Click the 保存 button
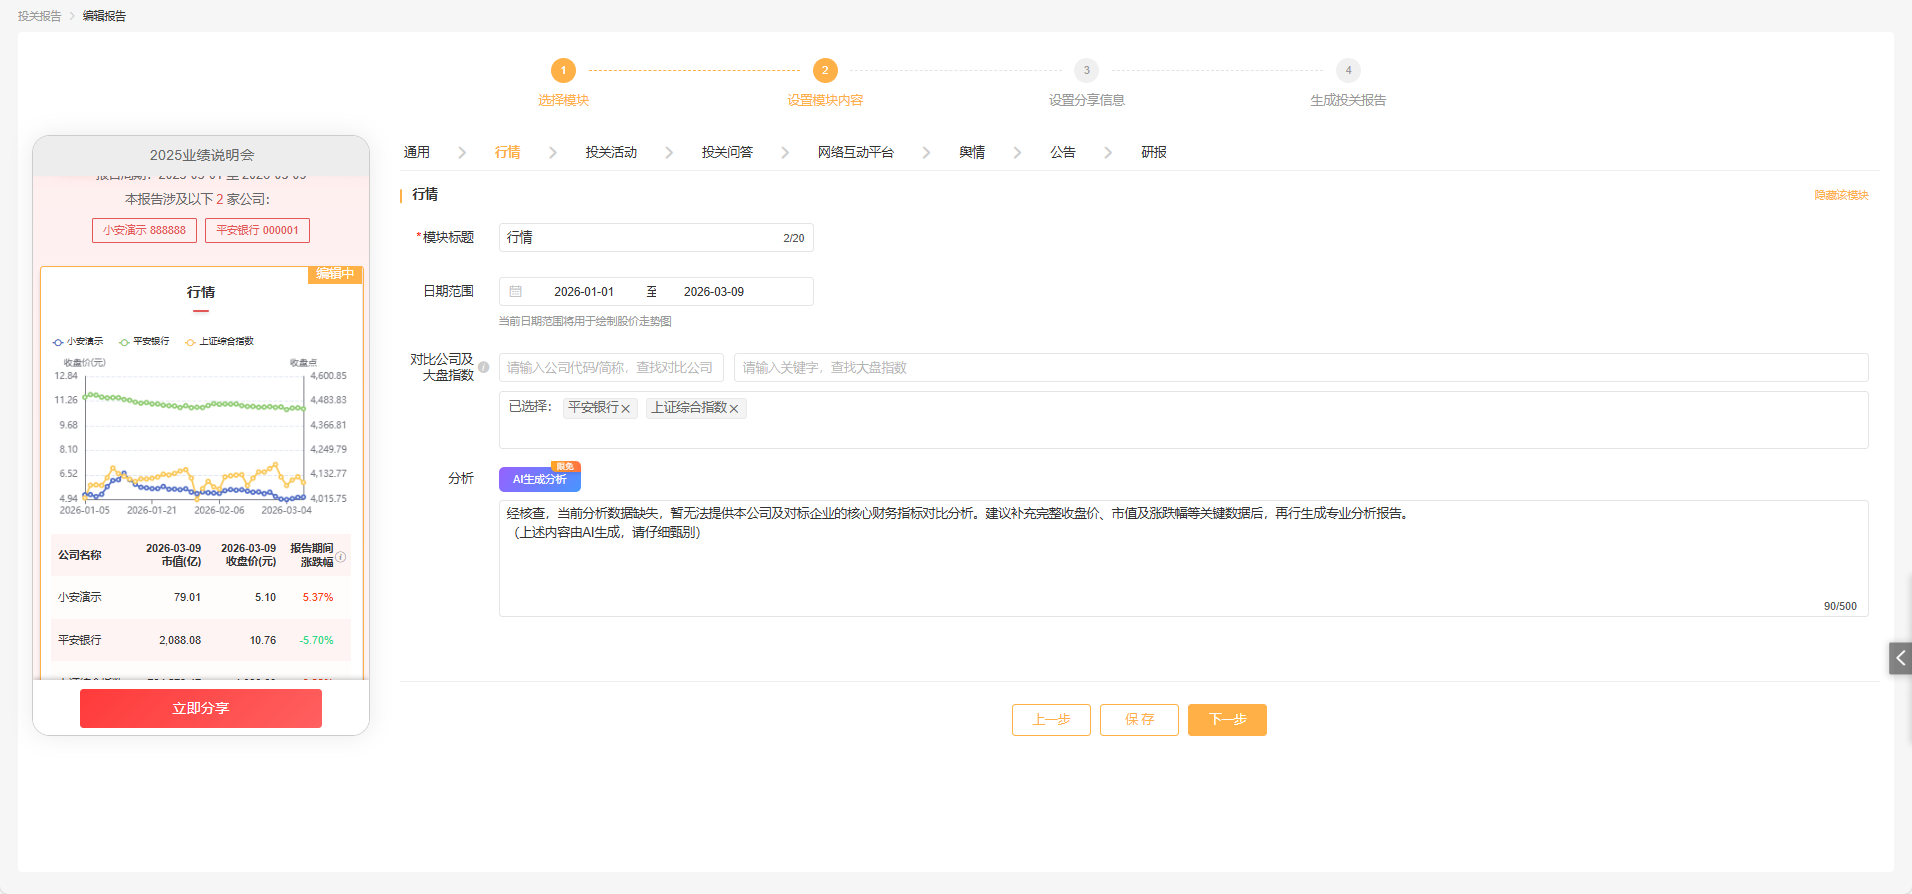Screen dimensions: 1912x894 [x=1139, y=720]
